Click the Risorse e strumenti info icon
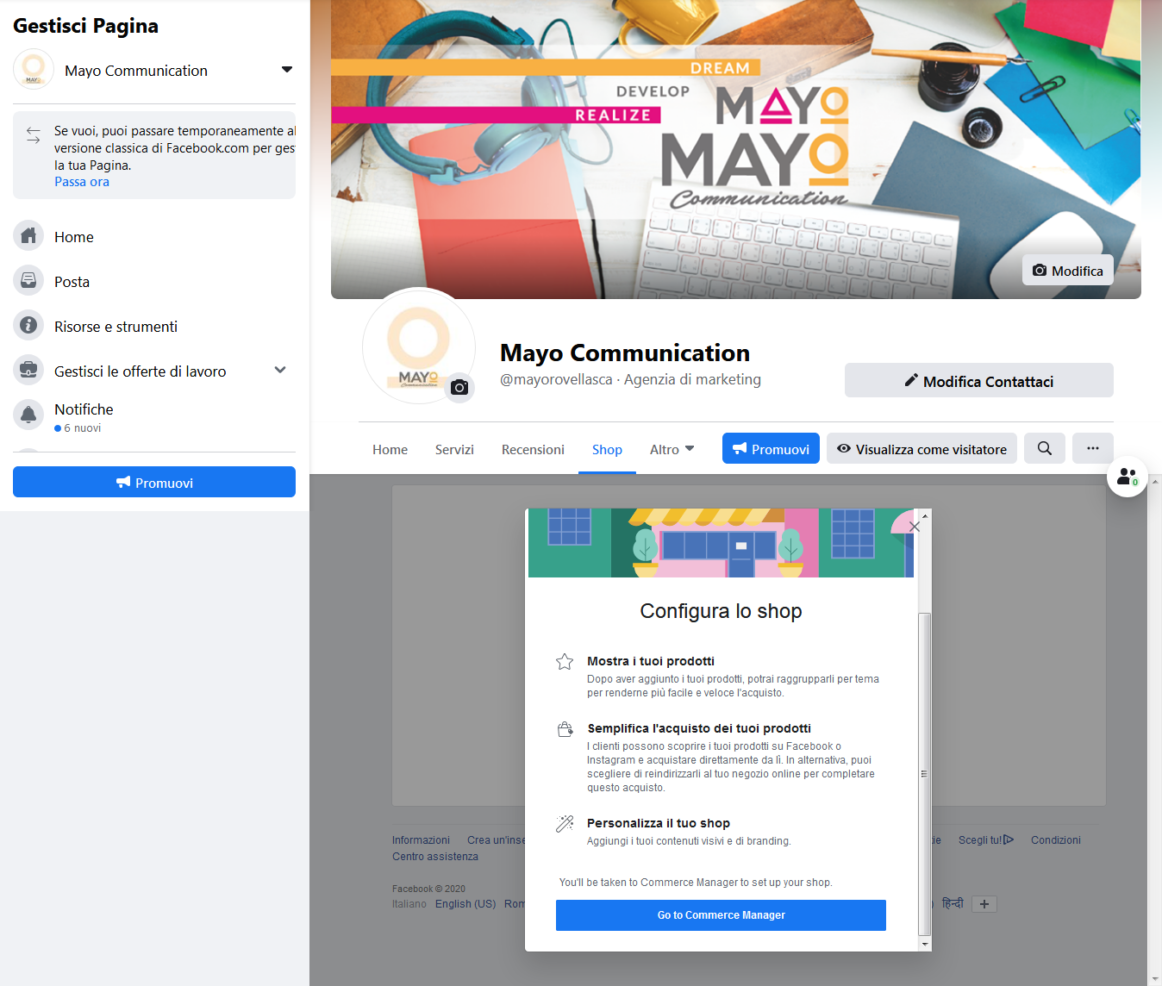 point(28,326)
